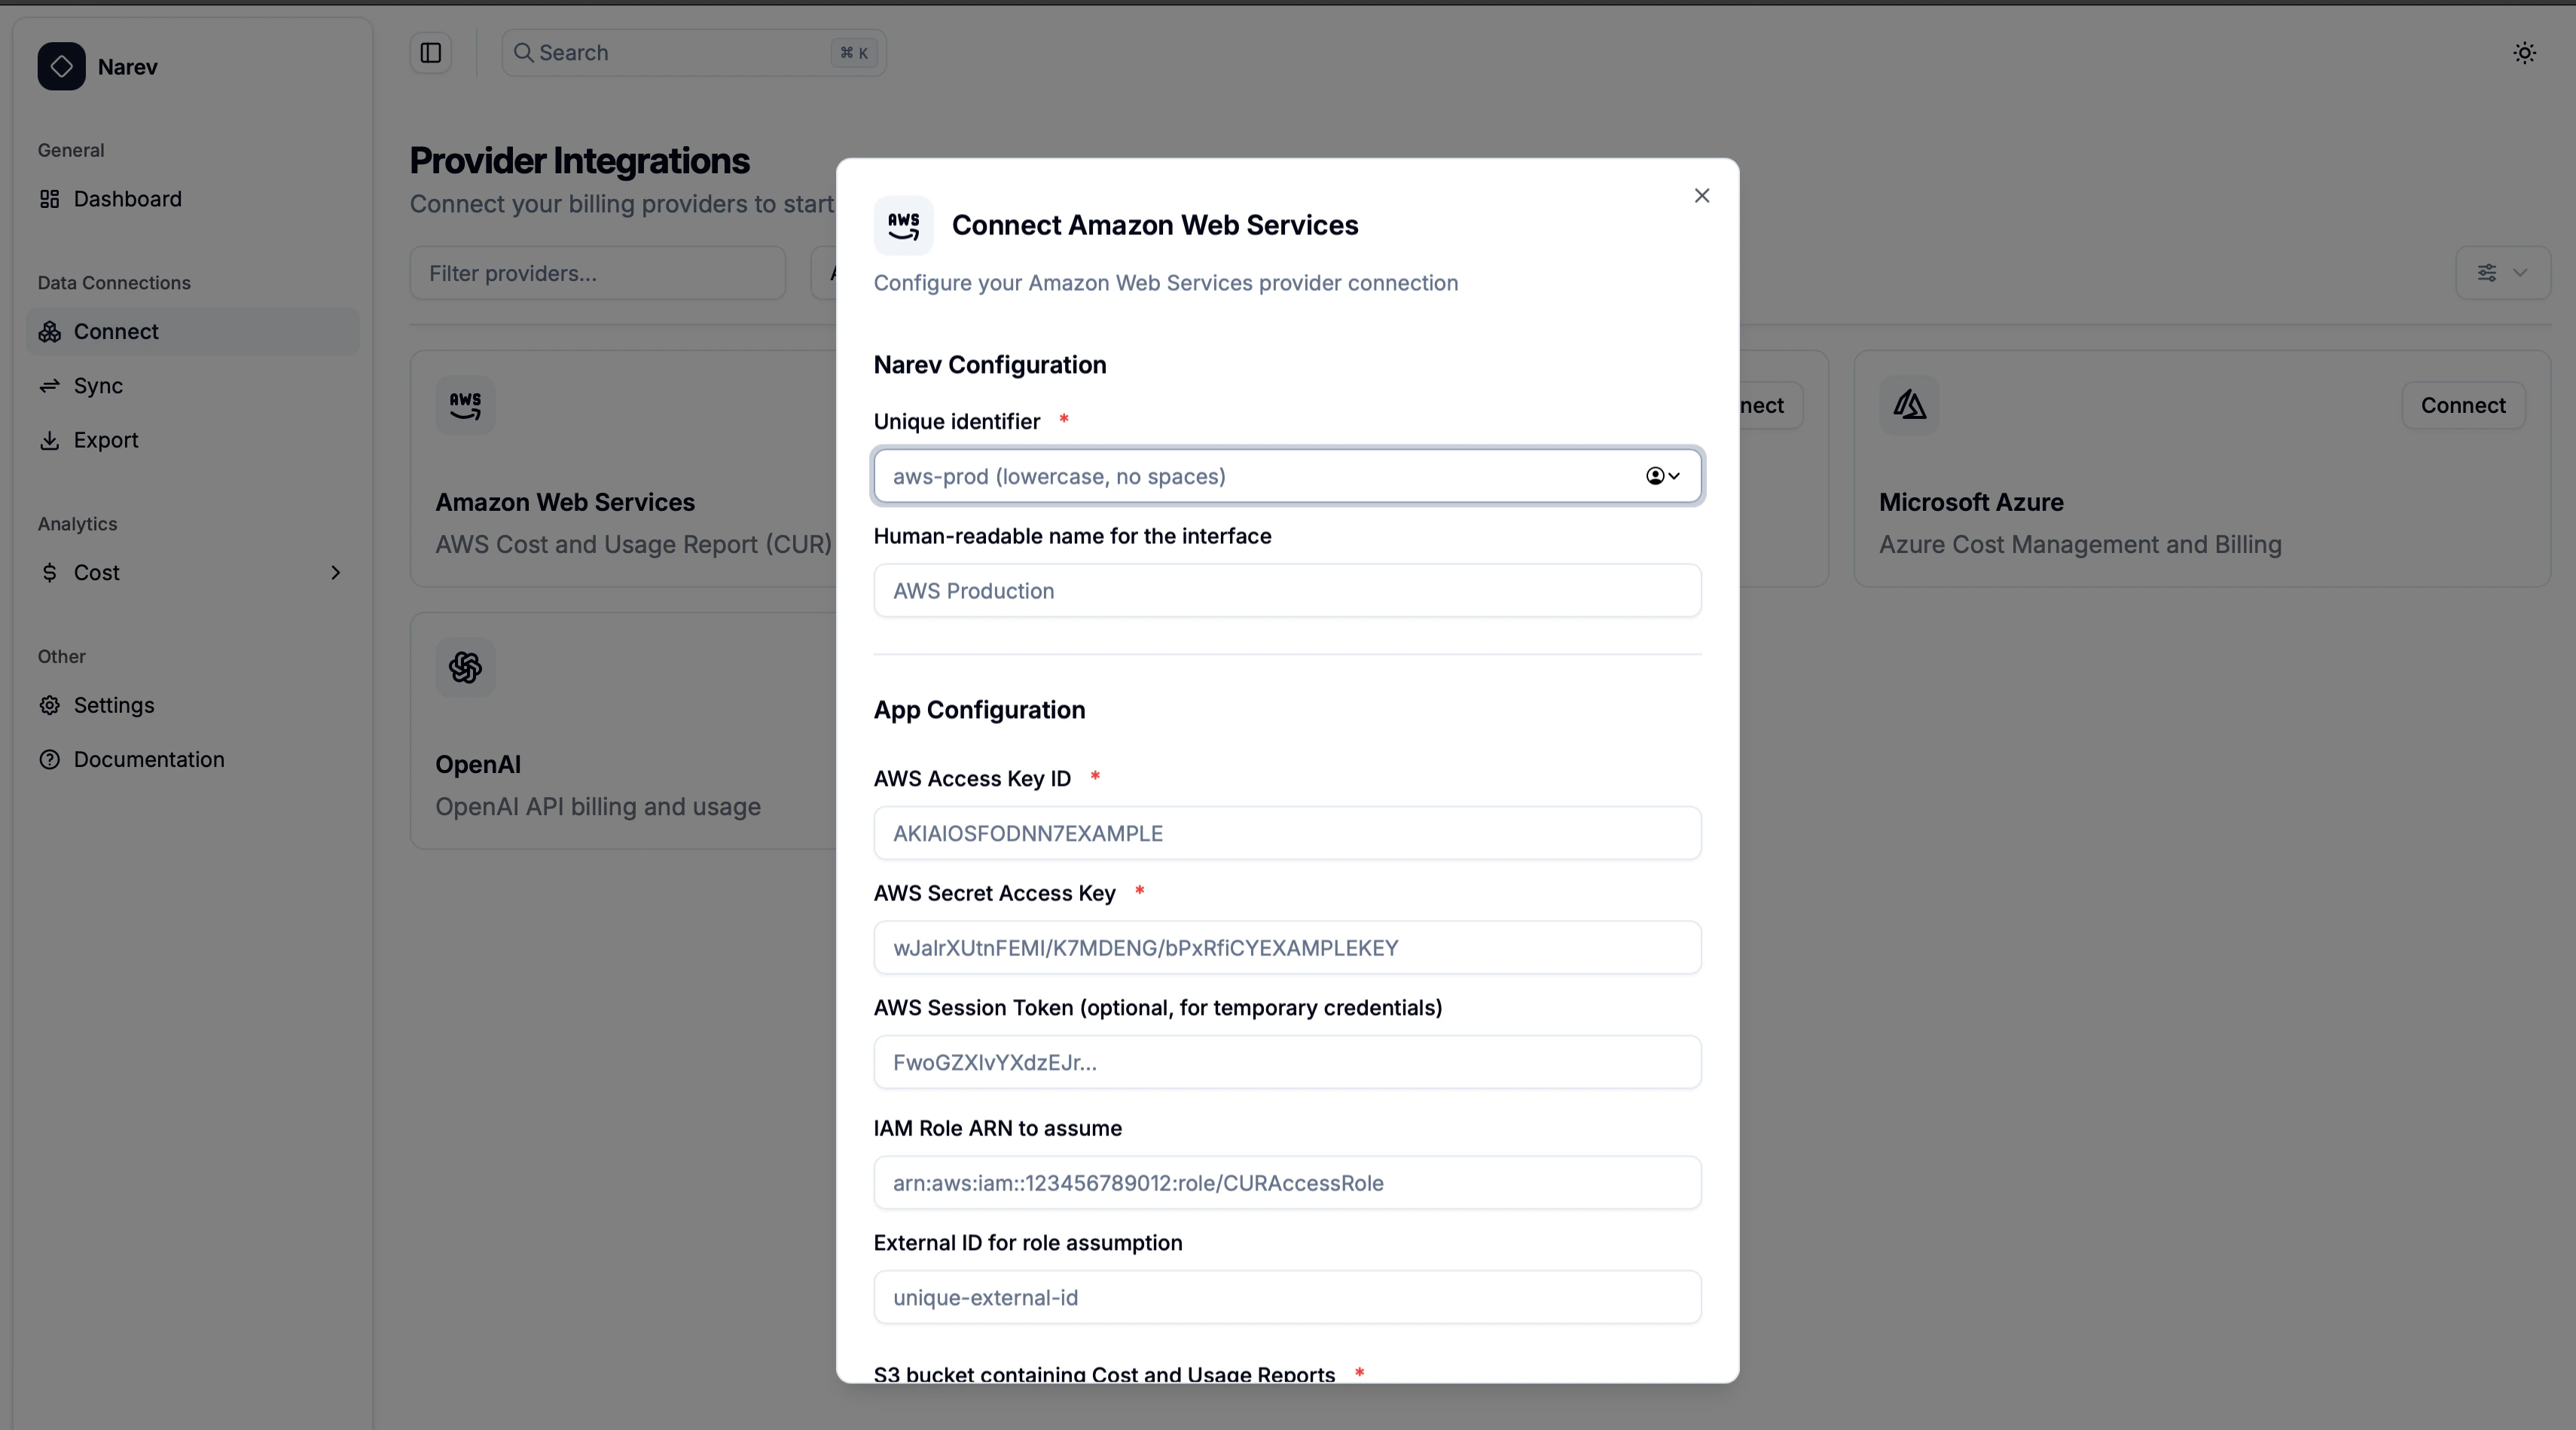Click the search magnifier icon
The width and height of the screenshot is (2576, 1430).
524,52
